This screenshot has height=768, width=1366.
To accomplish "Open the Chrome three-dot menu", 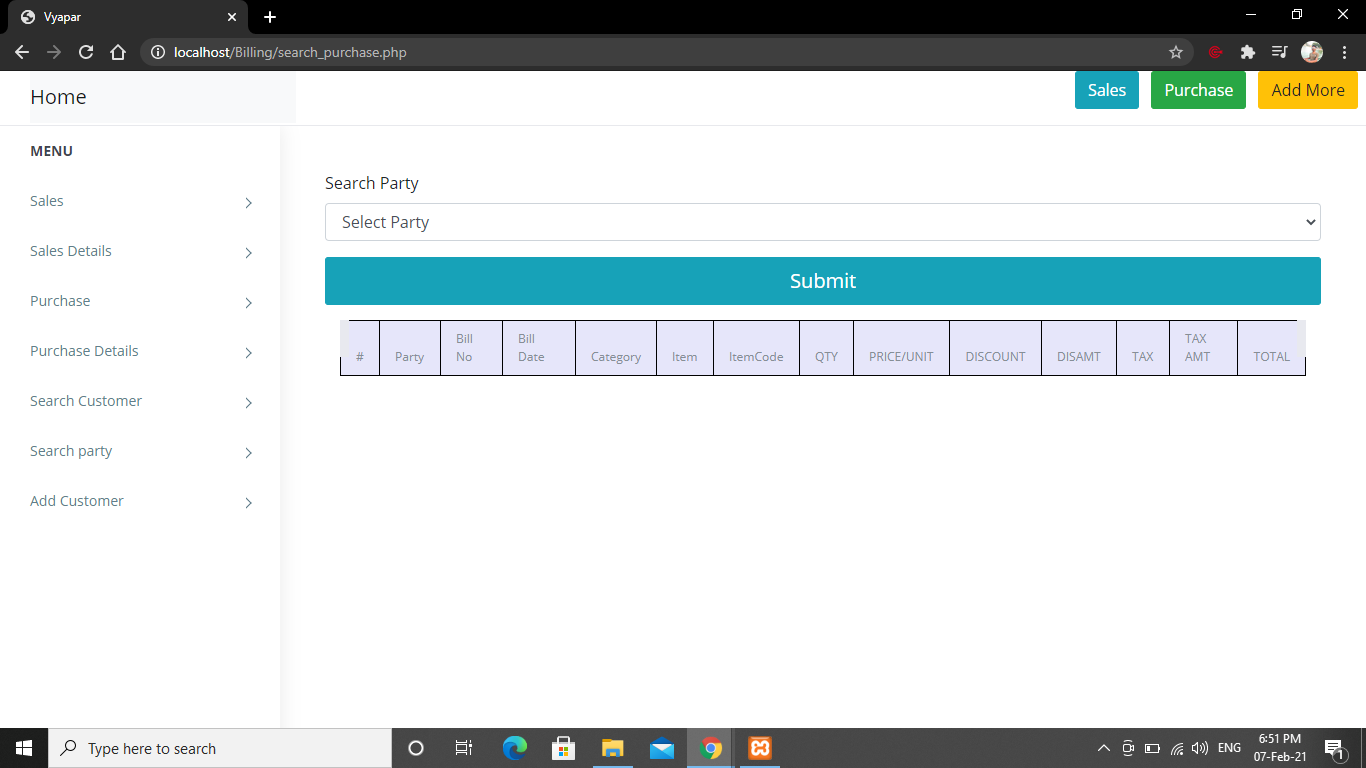I will click(x=1344, y=52).
